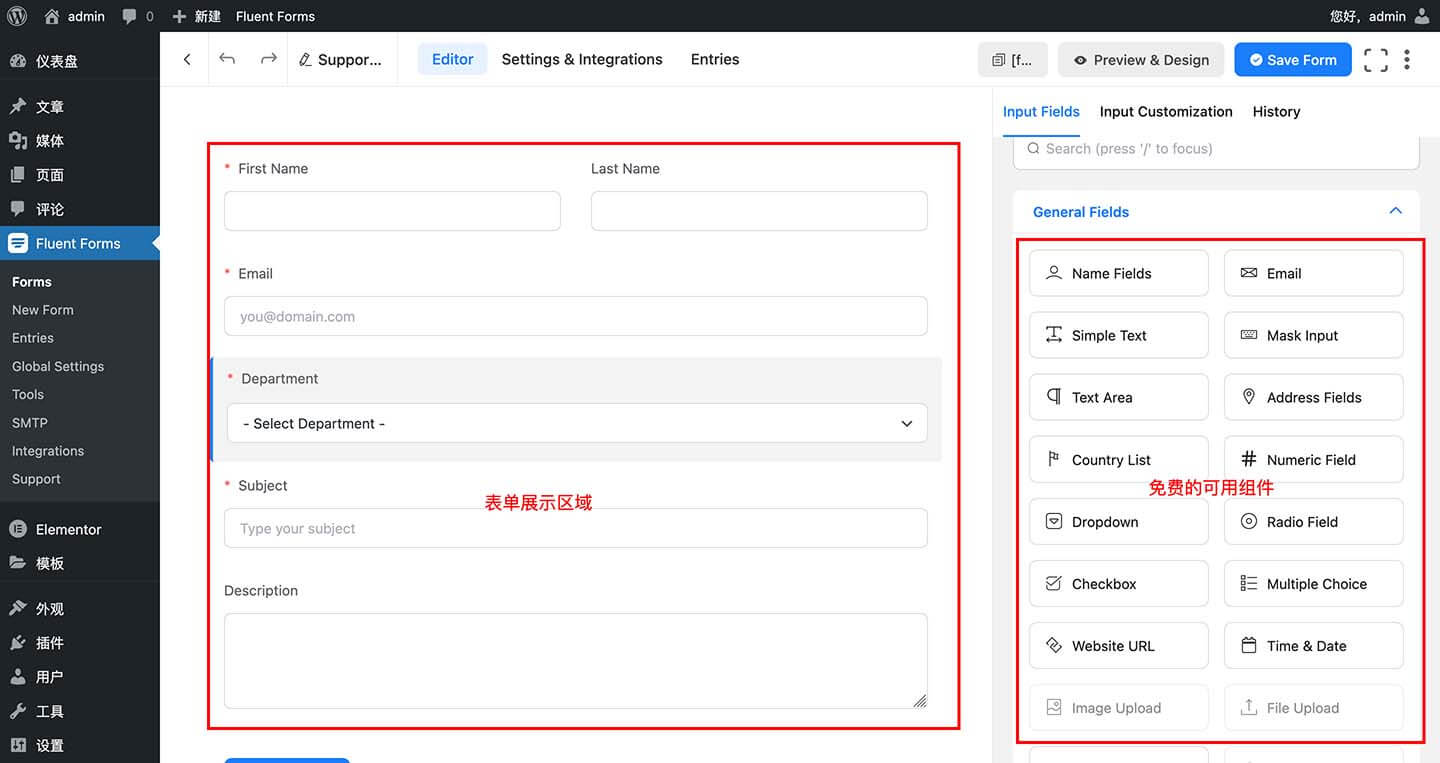
Task: Open Global Settings submenu
Action: 58,366
